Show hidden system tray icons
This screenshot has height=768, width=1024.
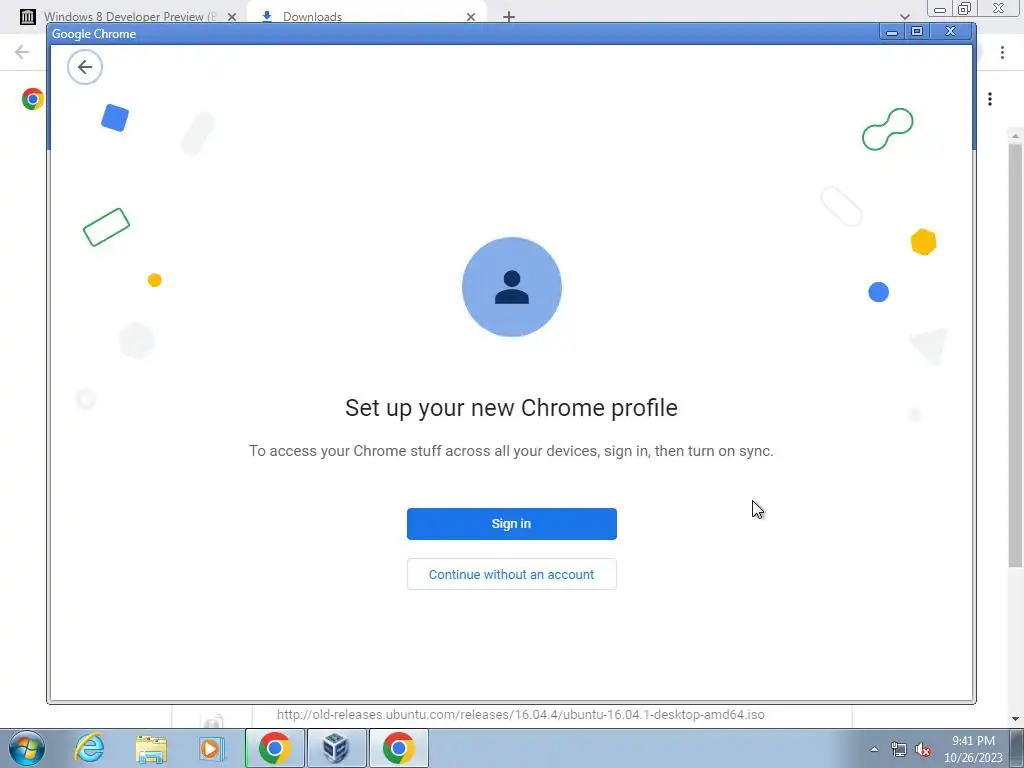(874, 749)
